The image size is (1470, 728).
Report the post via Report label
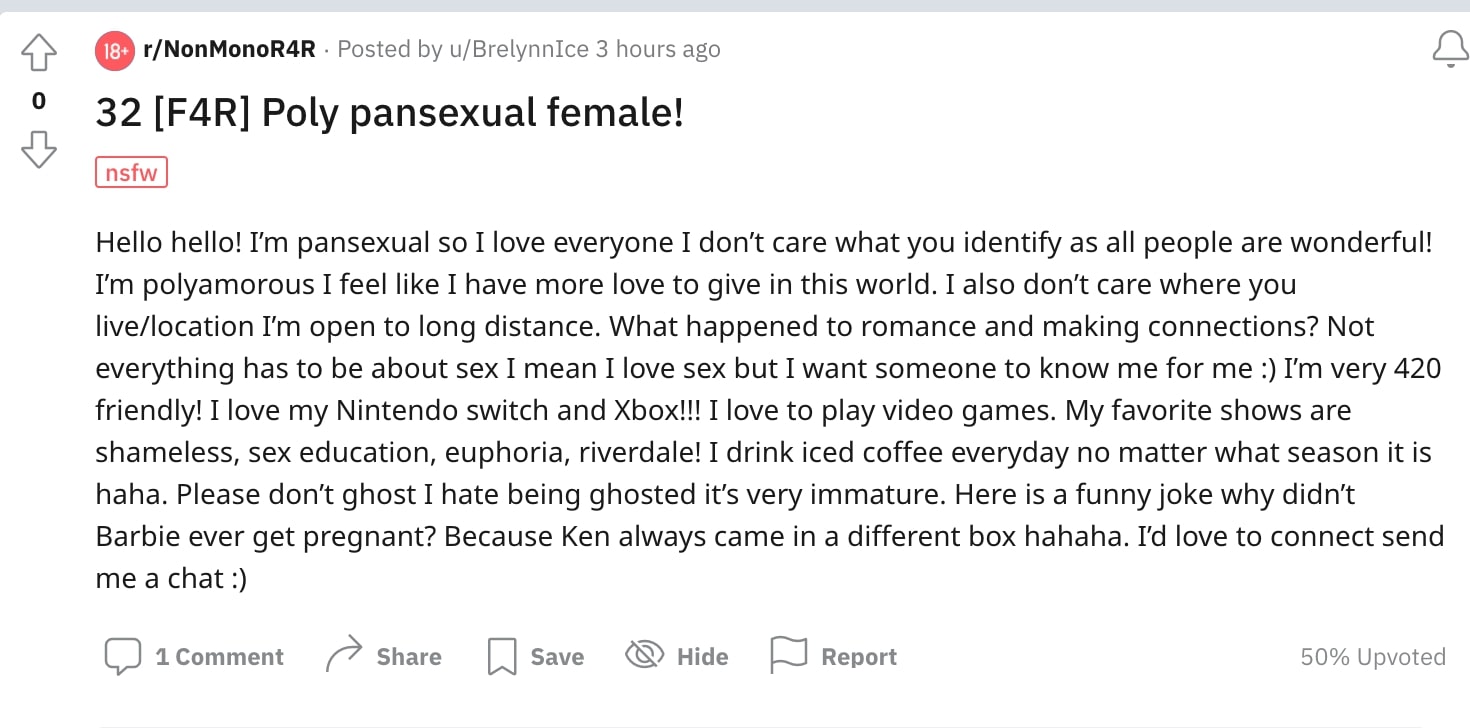click(859, 657)
